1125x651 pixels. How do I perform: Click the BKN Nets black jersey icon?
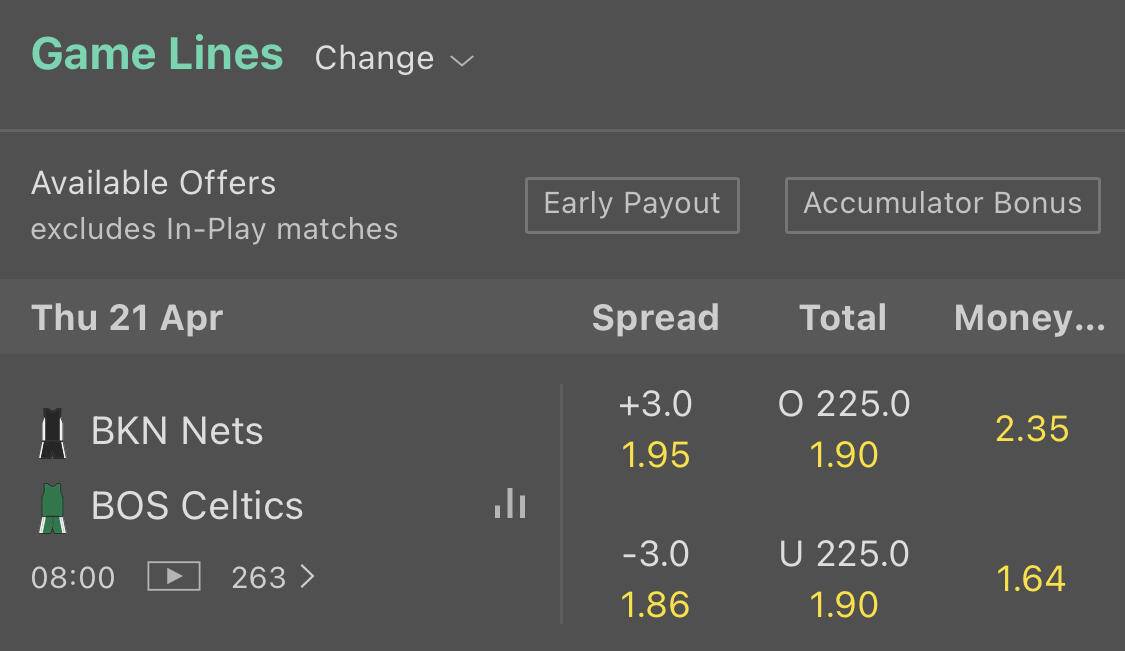click(53, 433)
